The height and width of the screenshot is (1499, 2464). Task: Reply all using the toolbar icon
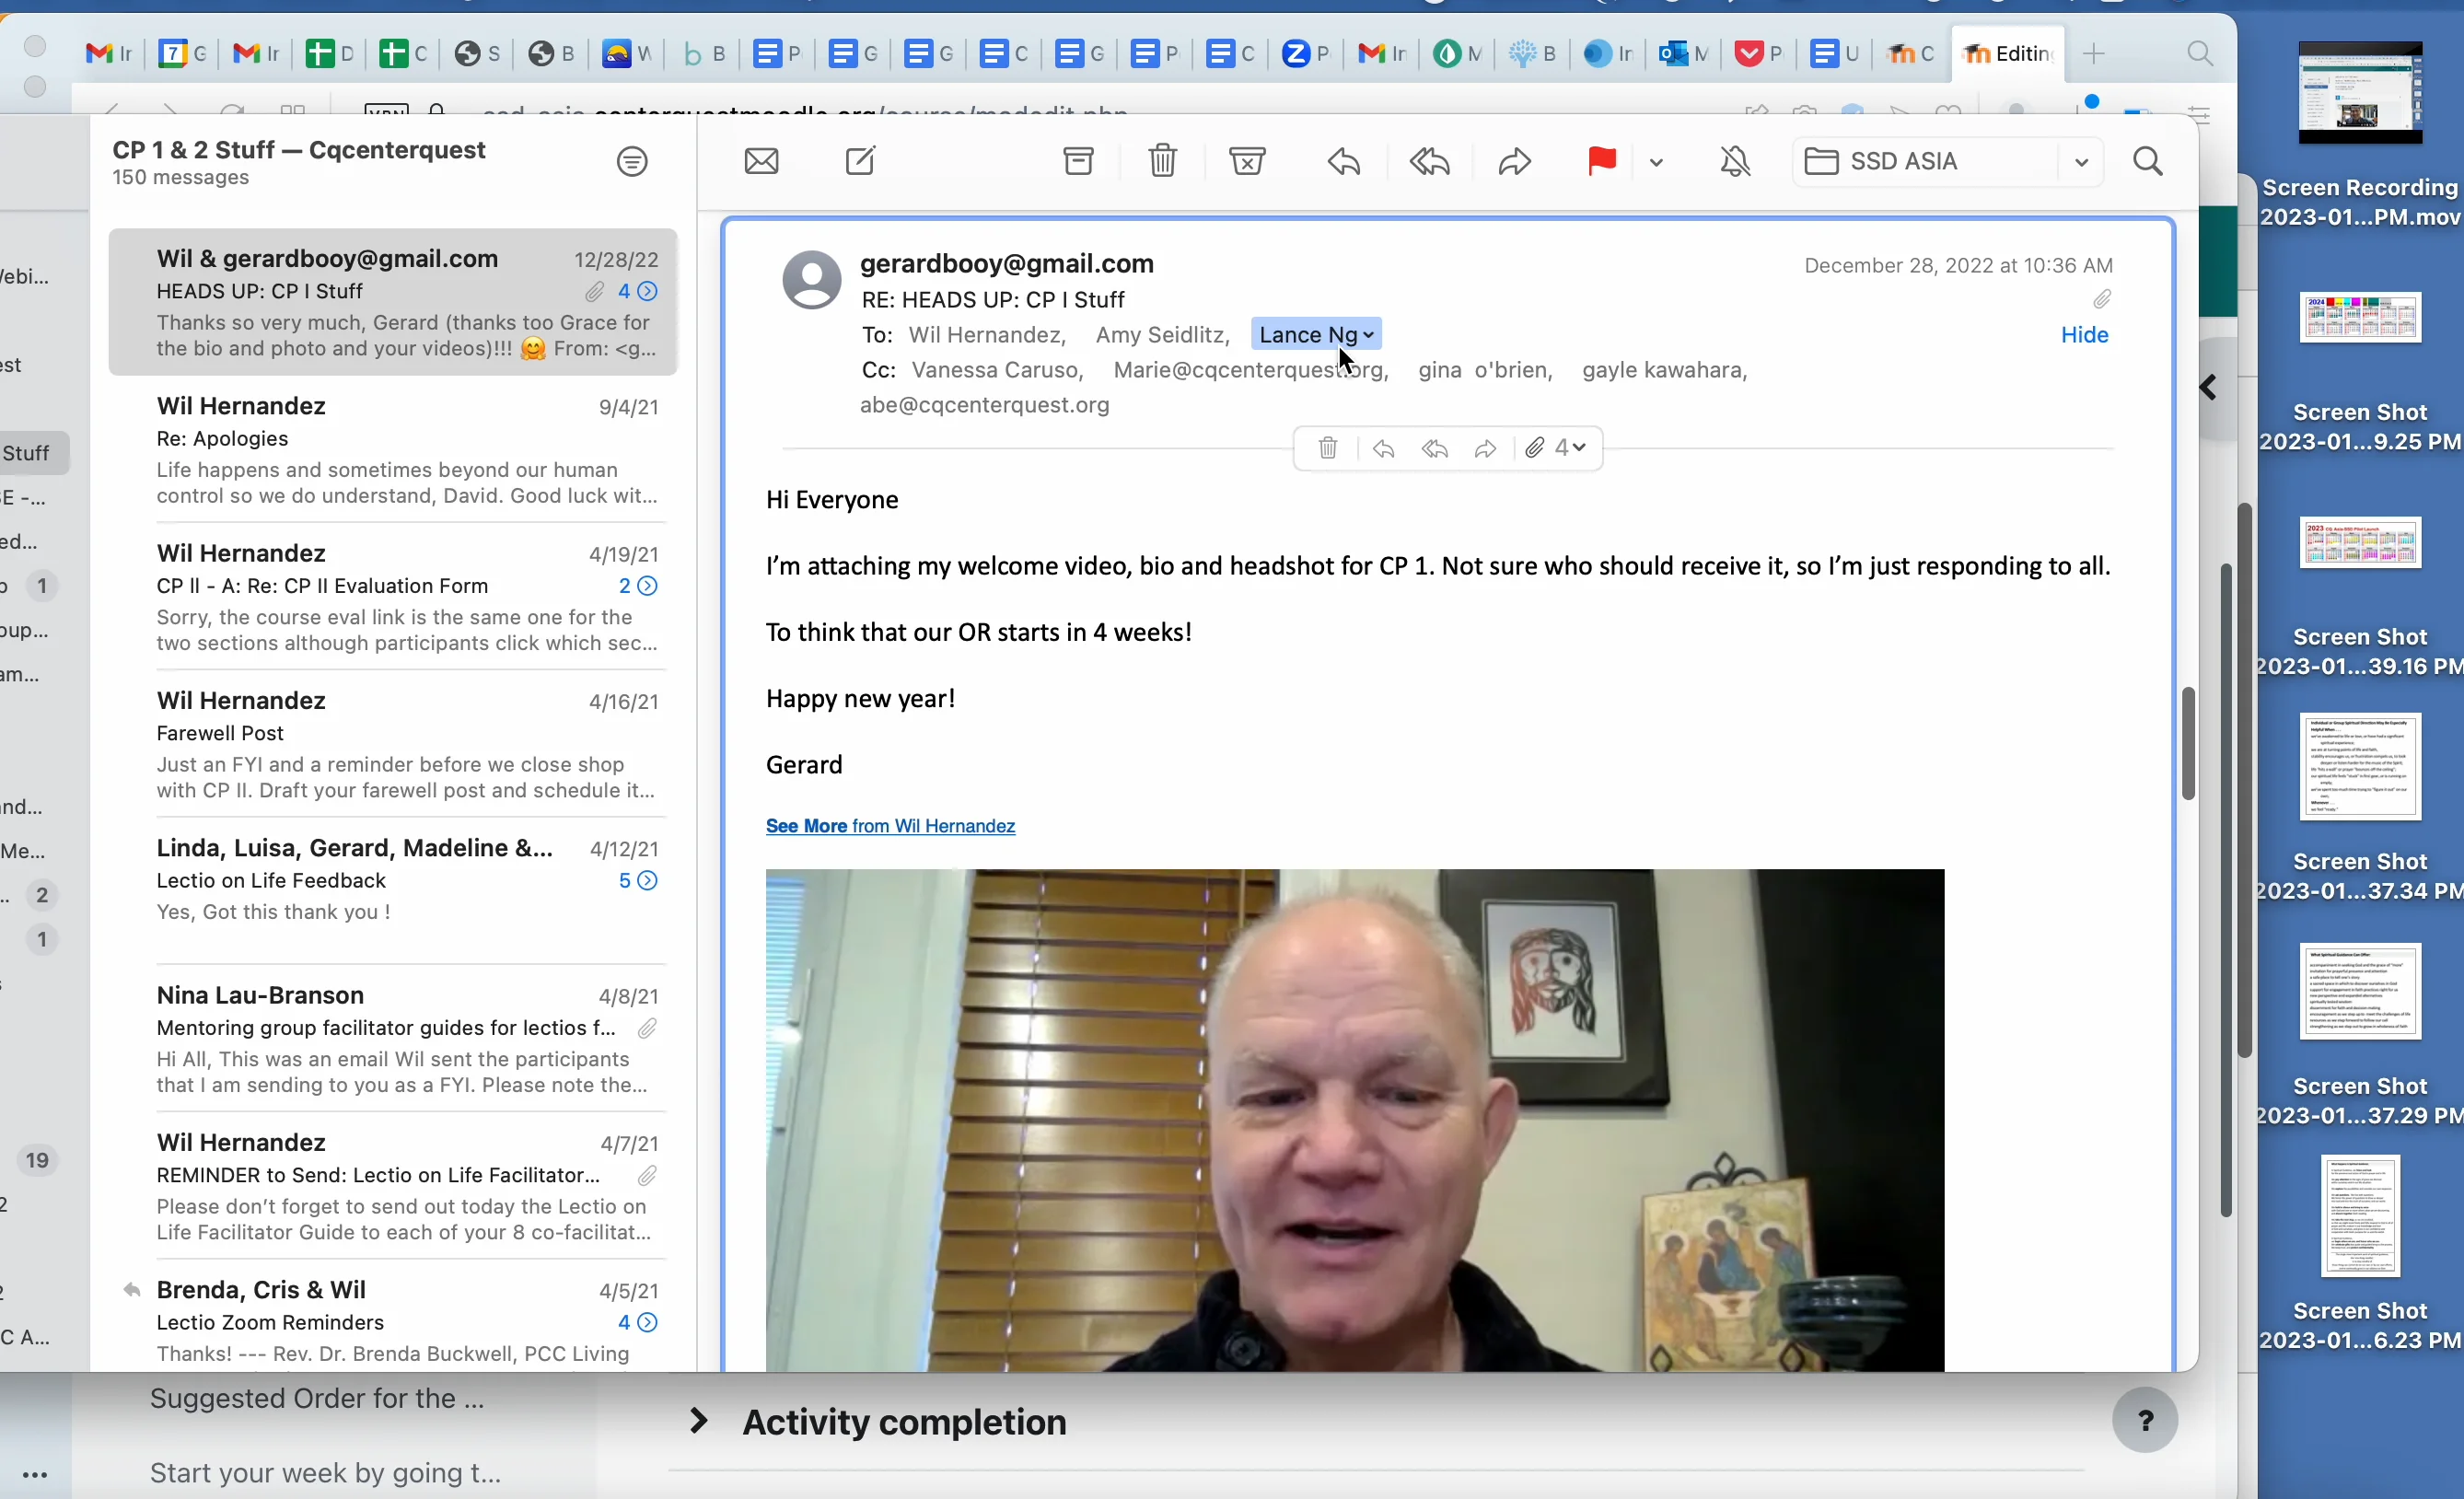(x=1429, y=161)
